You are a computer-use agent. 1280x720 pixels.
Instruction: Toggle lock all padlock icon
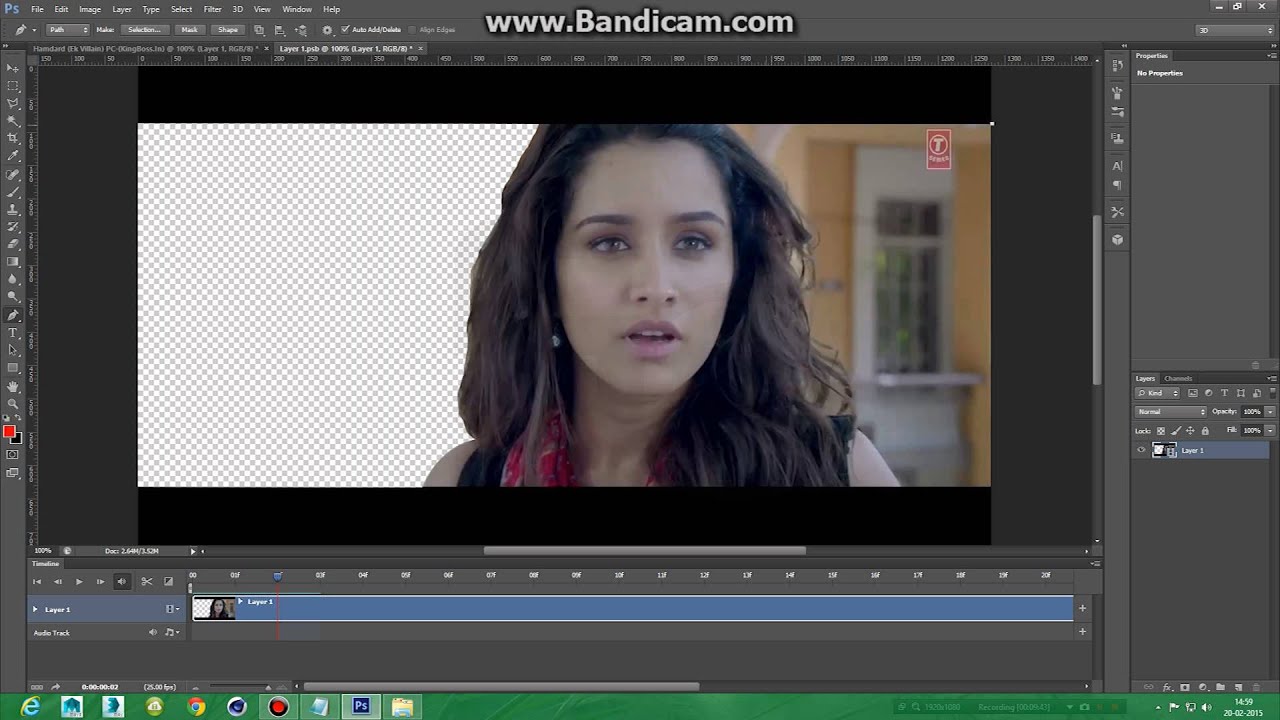[1205, 431]
